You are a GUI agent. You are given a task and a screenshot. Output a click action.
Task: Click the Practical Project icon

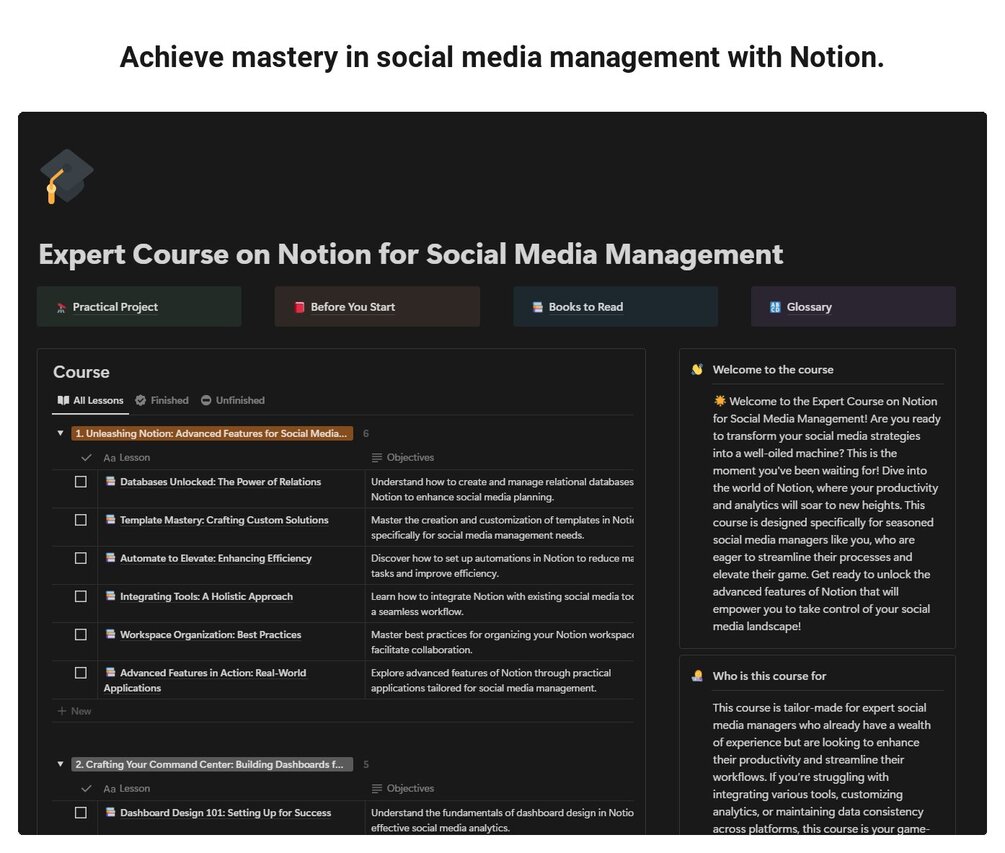point(62,308)
